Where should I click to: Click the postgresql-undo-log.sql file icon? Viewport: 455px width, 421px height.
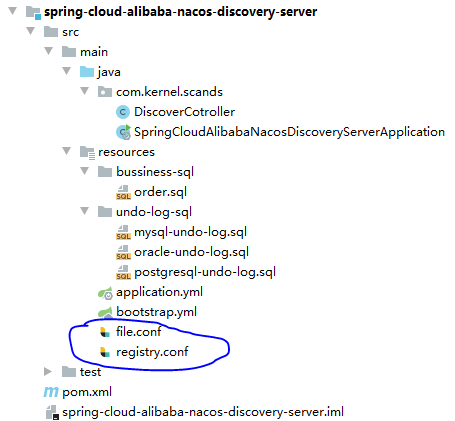point(123,272)
